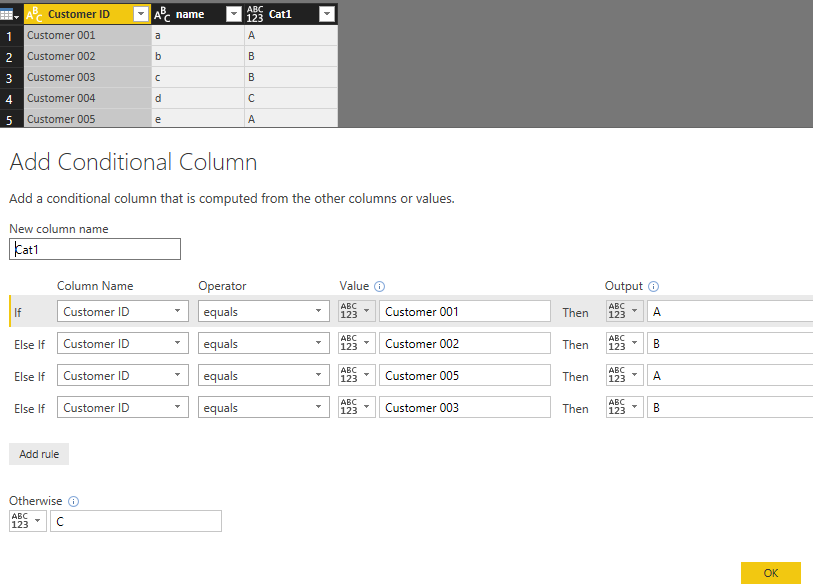Click the Customer 005 value field
The height and width of the screenshot is (586, 813).
point(465,375)
